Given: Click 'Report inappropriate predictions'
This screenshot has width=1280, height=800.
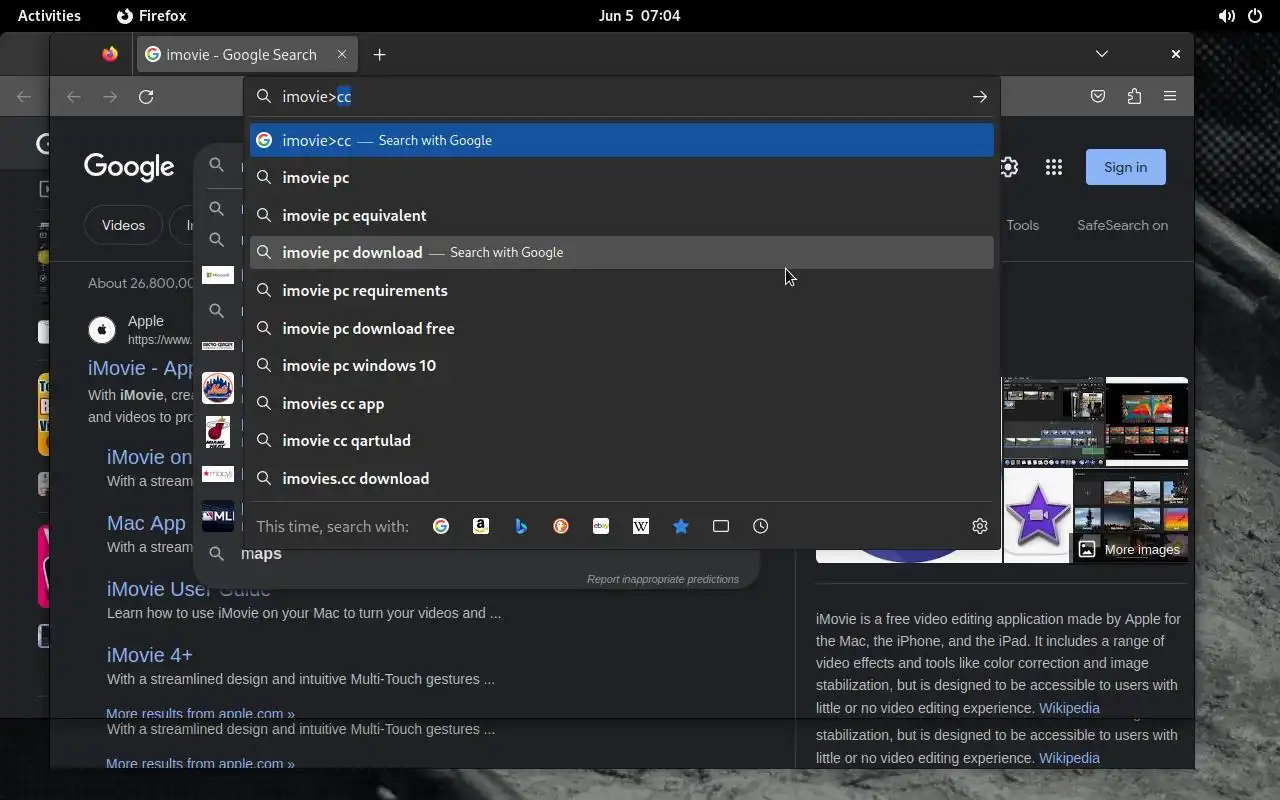Looking at the screenshot, I should pyautogui.click(x=663, y=579).
